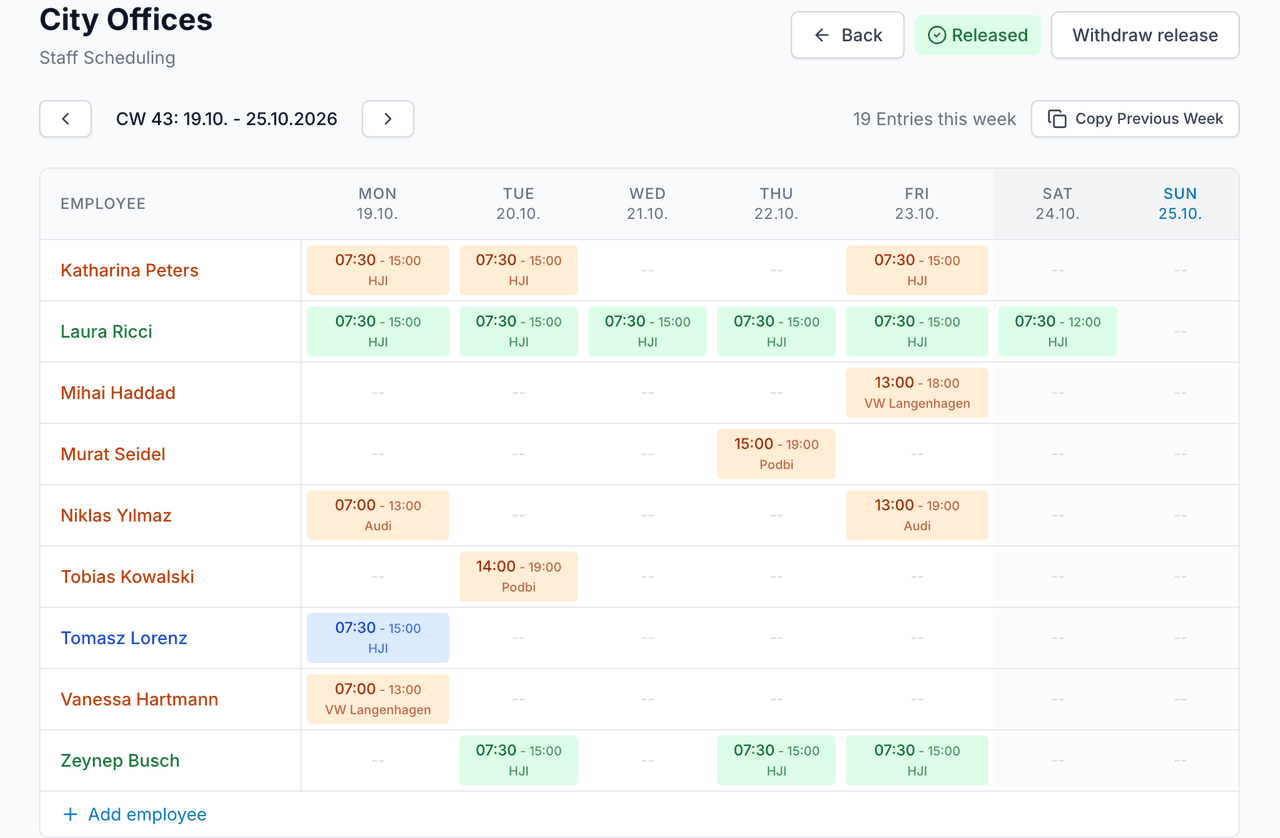Open Katharina Peters employee name
The image size is (1280, 838).
130,270
